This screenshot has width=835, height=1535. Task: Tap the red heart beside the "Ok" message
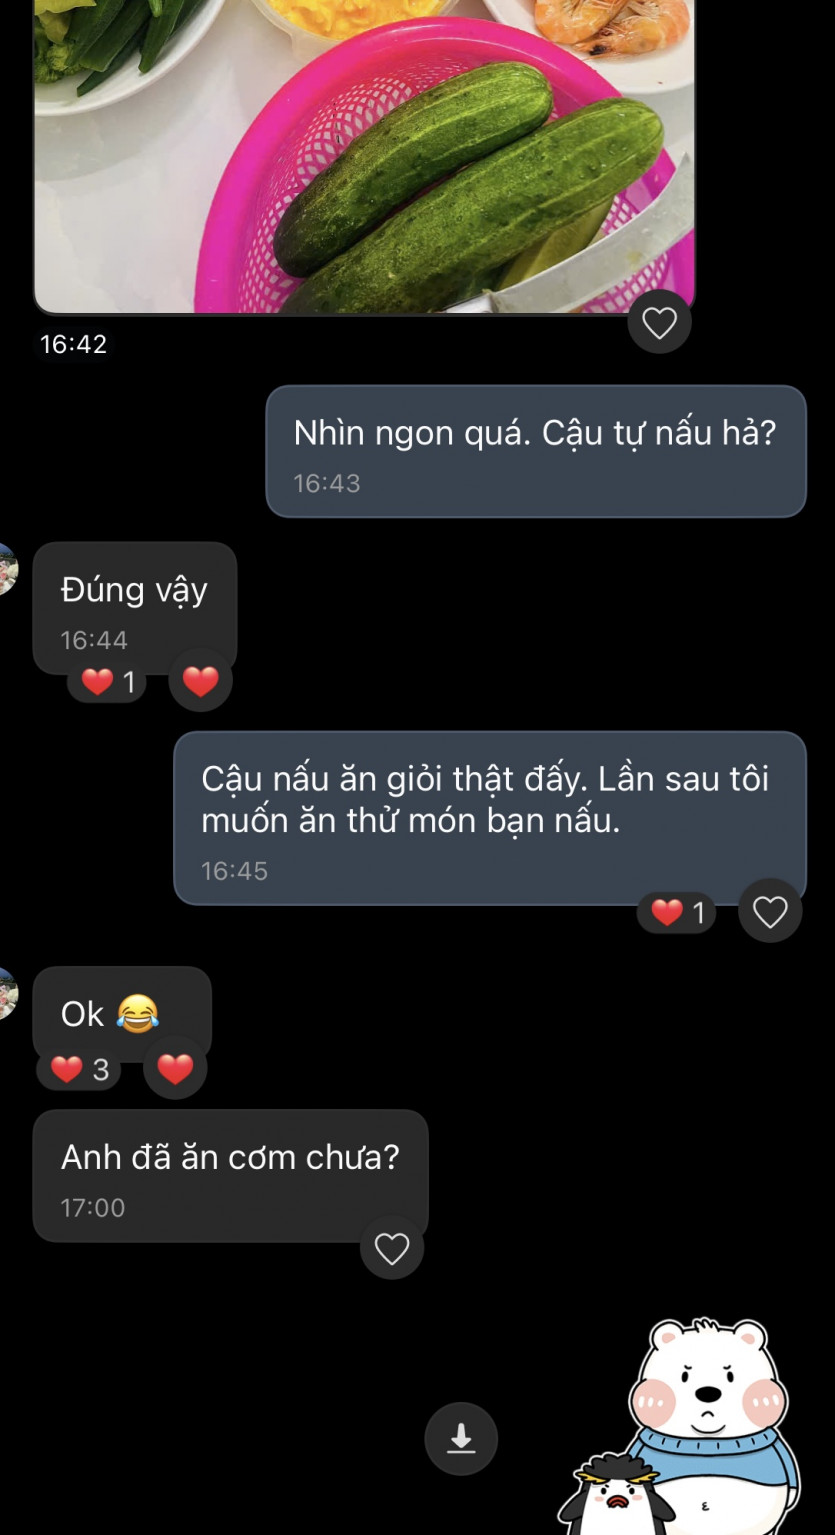(175, 1069)
